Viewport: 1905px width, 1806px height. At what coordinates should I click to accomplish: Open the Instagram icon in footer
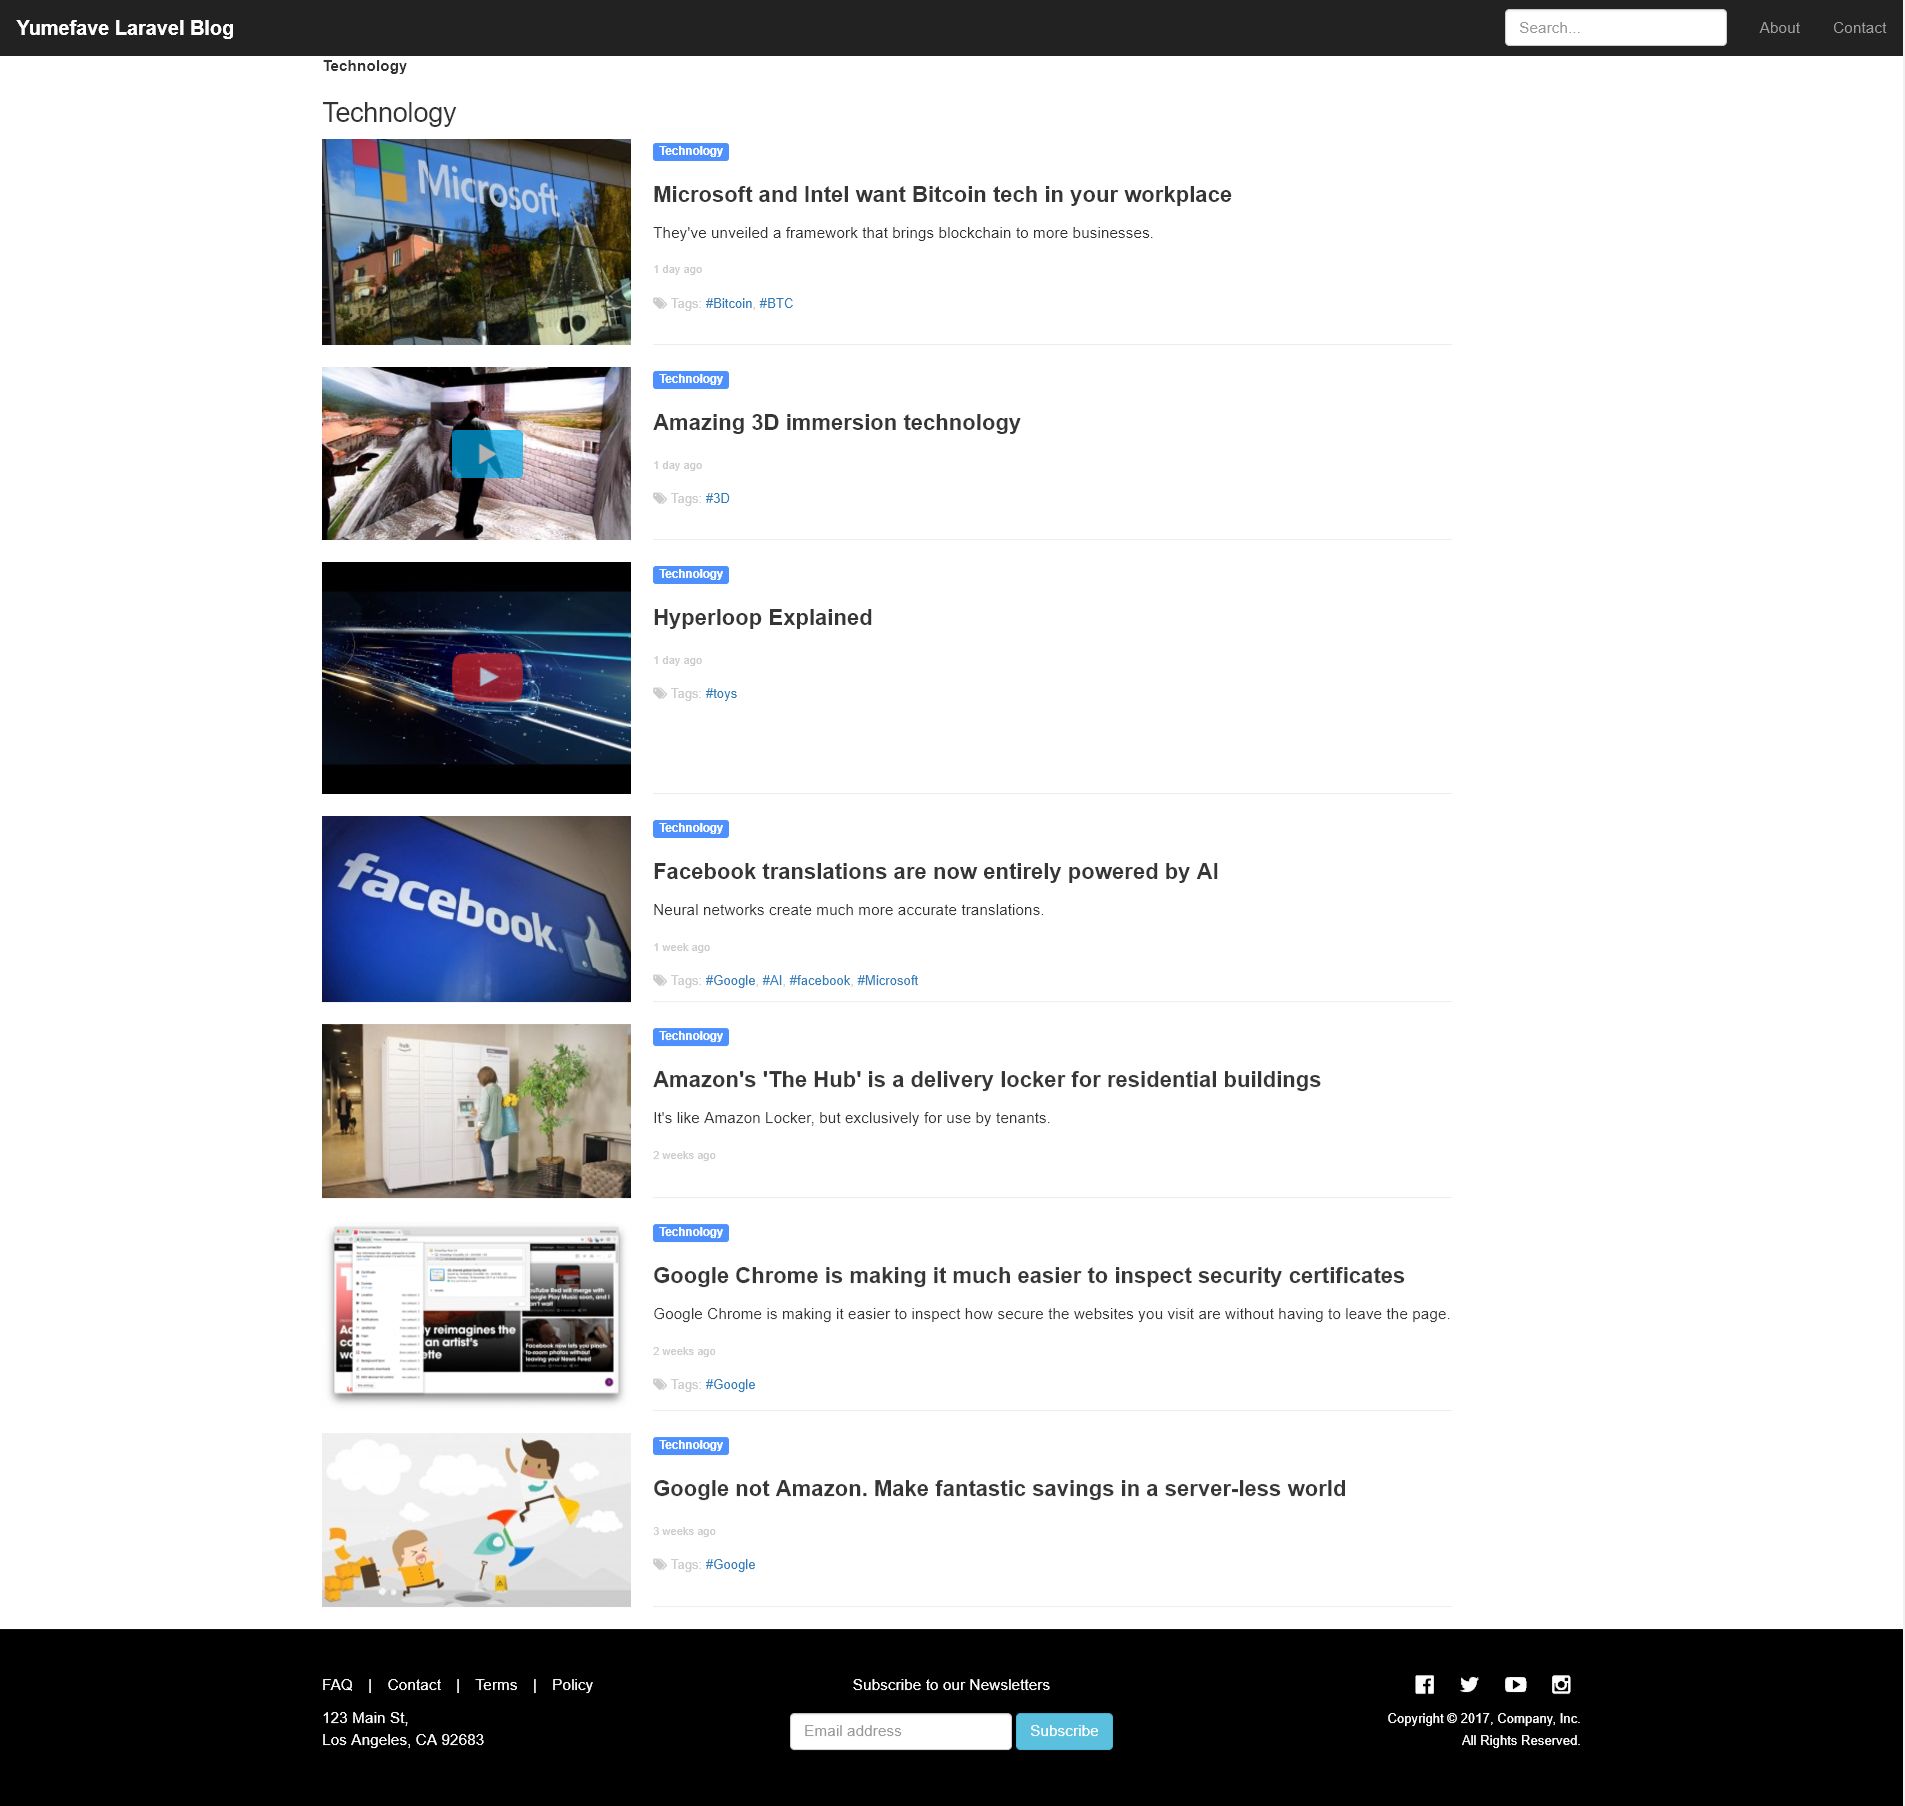(x=1561, y=1685)
